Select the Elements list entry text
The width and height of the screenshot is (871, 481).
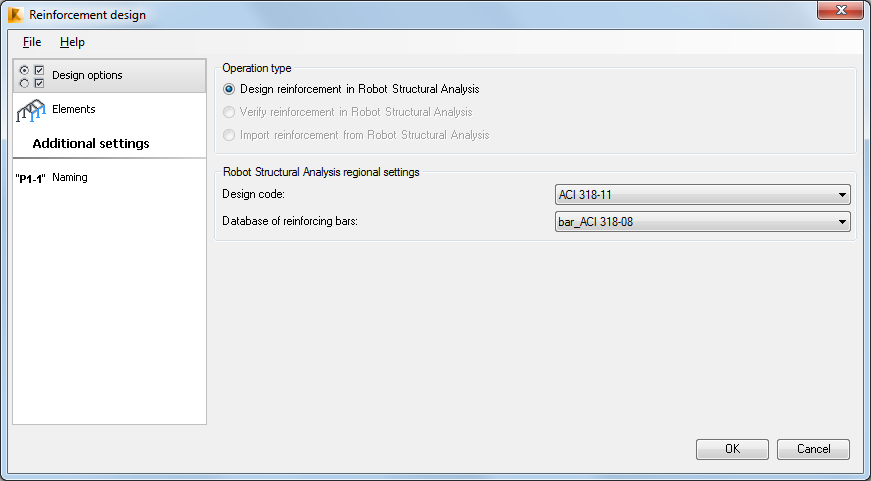pyautogui.click(x=74, y=109)
